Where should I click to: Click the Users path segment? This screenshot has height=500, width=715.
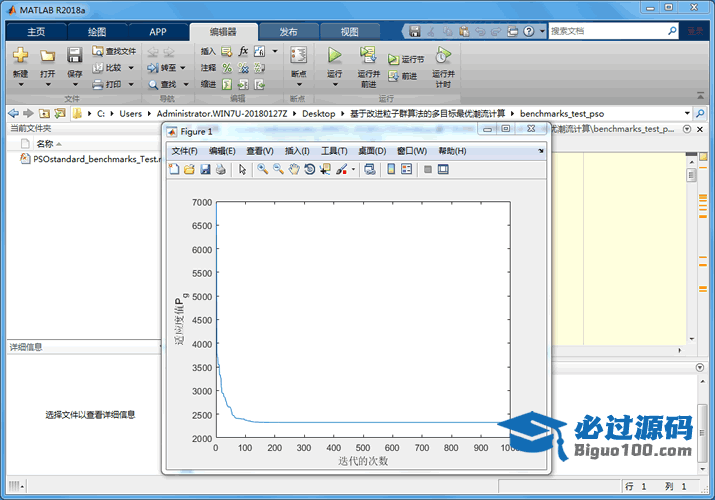tap(130, 113)
